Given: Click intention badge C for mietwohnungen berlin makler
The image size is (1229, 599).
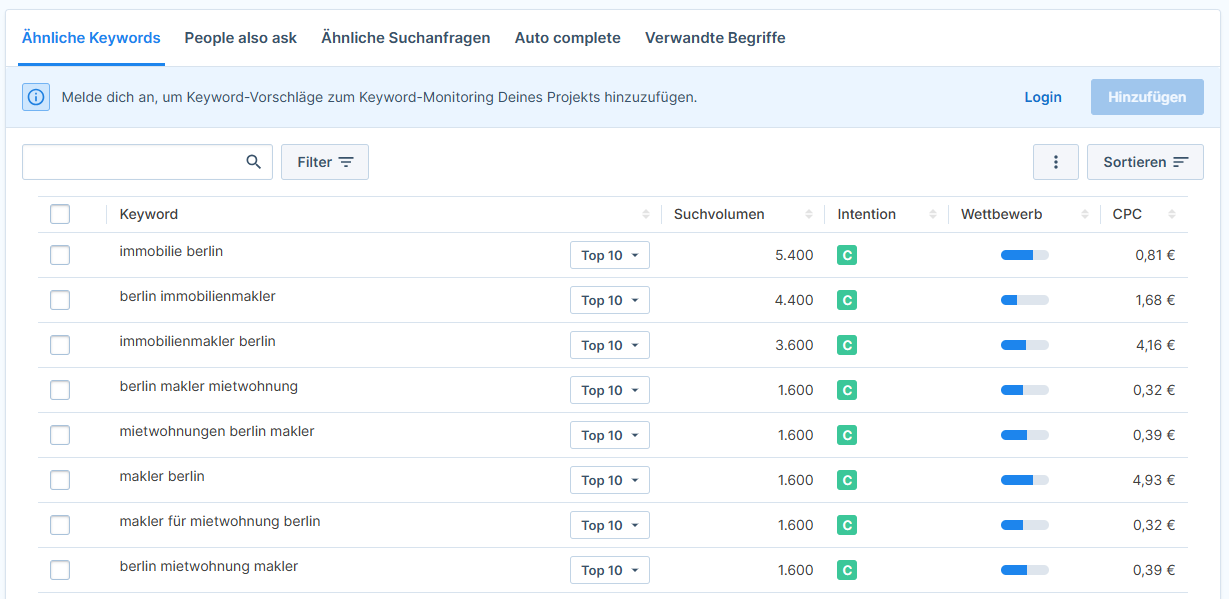Looking at the screenshot, I should pos(847,435).
